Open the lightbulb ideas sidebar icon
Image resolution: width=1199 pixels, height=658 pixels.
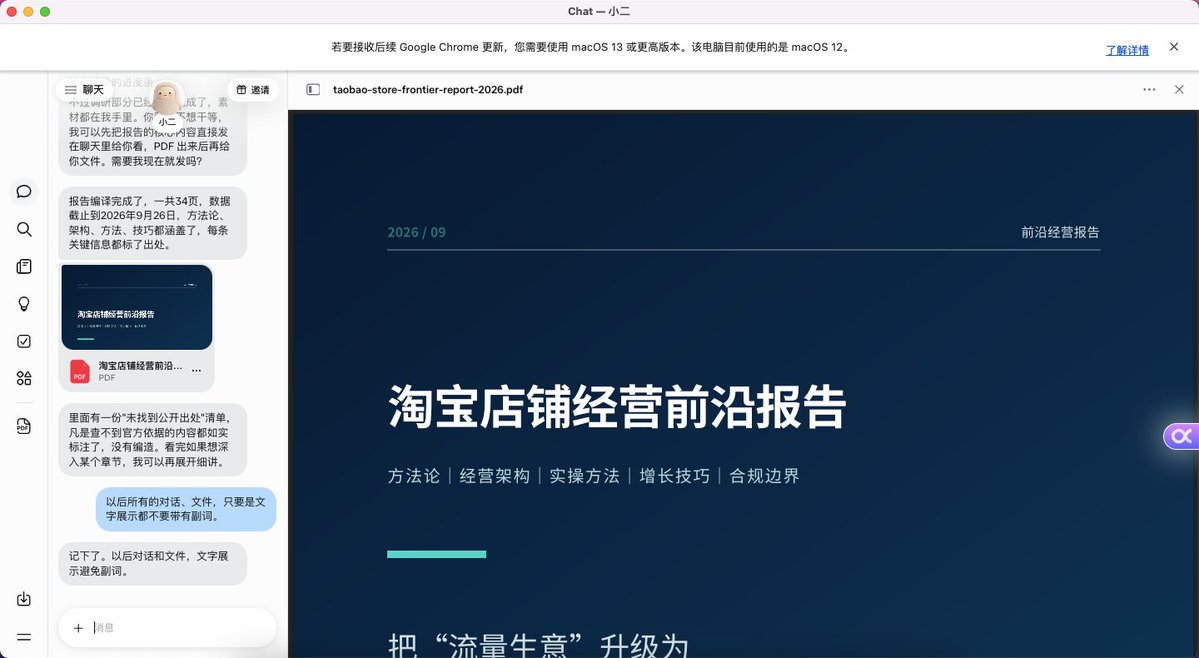point(24,303)
